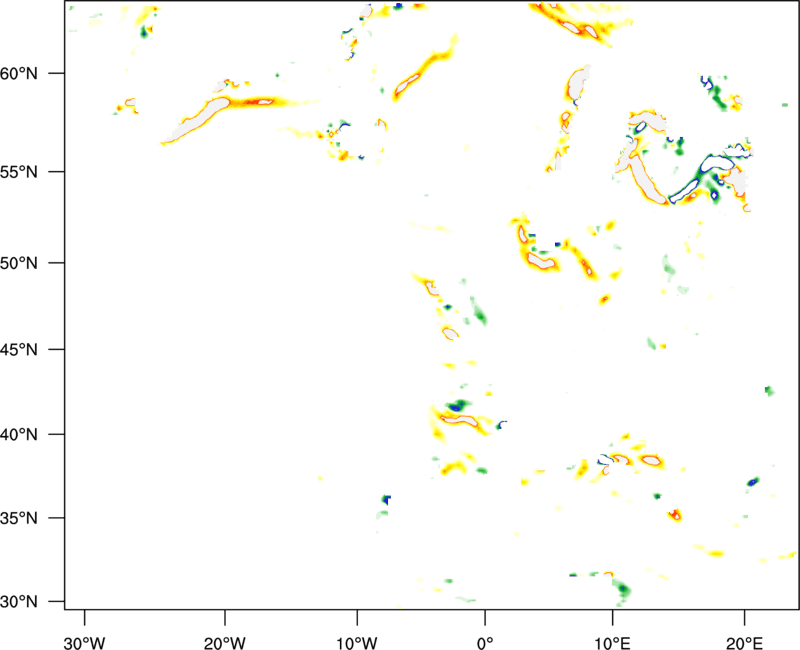Click the 10°E longitude label
This screenshot has height=650, width=800.
tap(612, 643)
